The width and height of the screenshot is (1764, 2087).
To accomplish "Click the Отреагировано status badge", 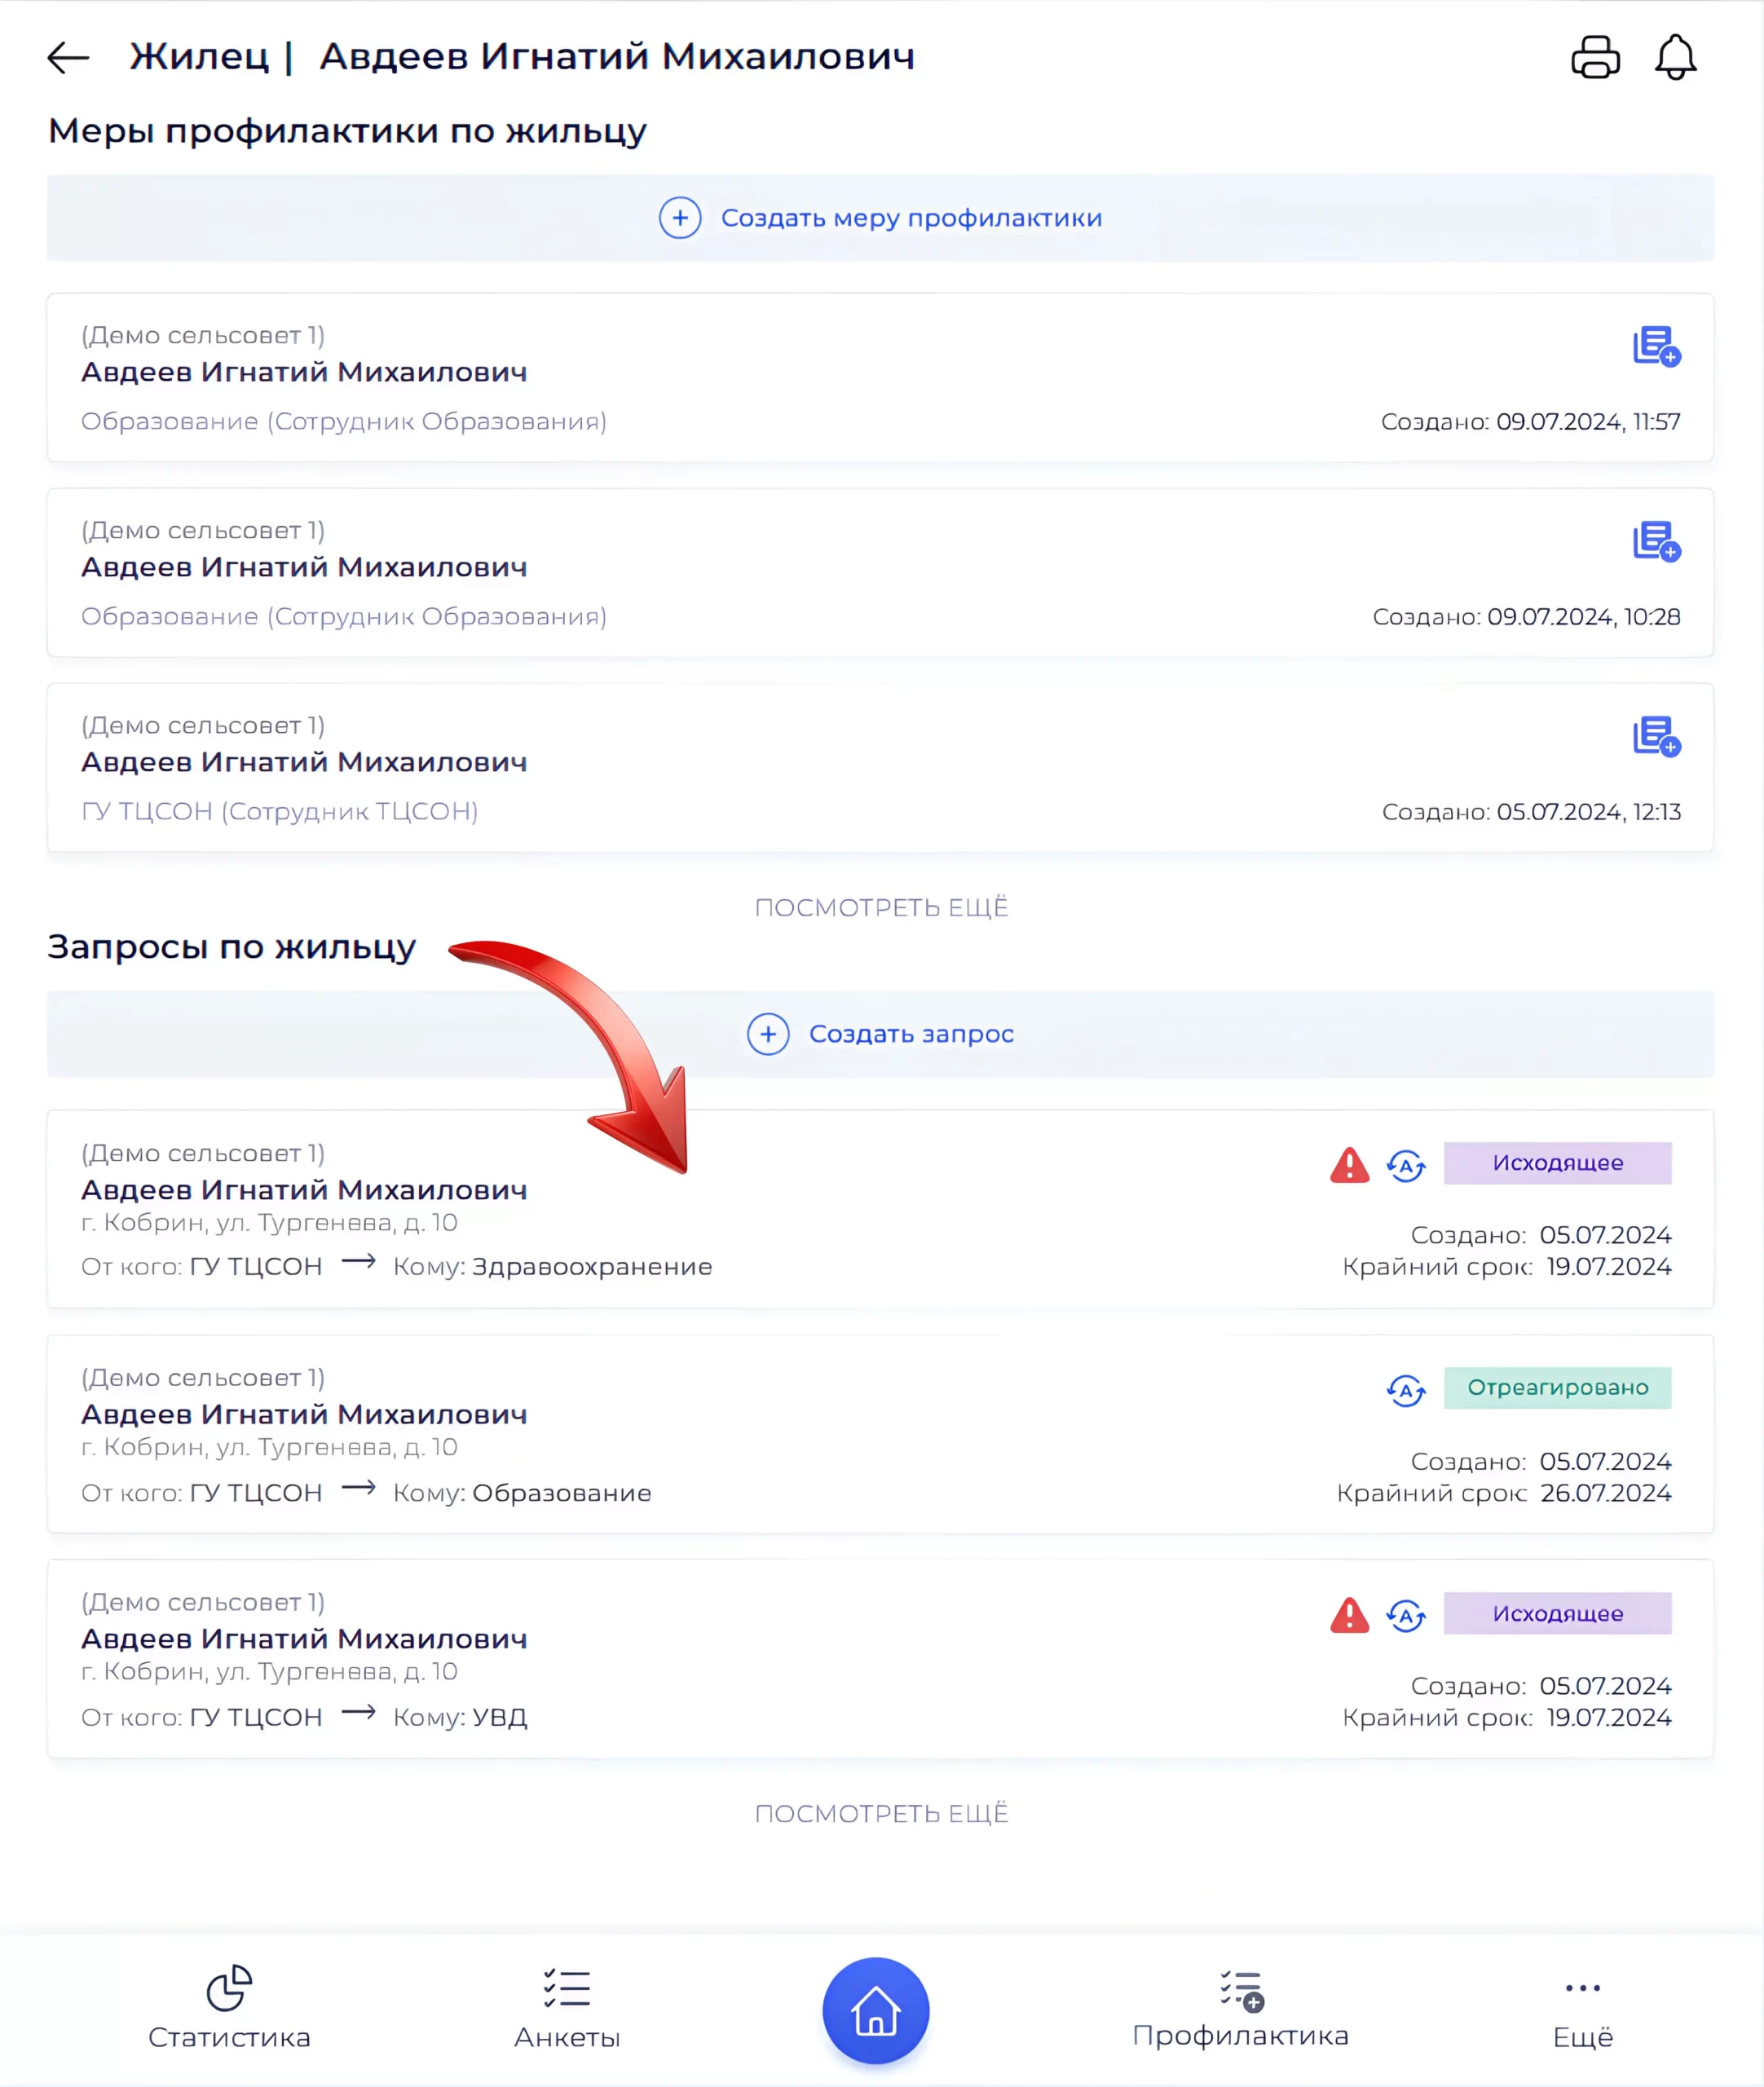I will click(1557, 1388).
